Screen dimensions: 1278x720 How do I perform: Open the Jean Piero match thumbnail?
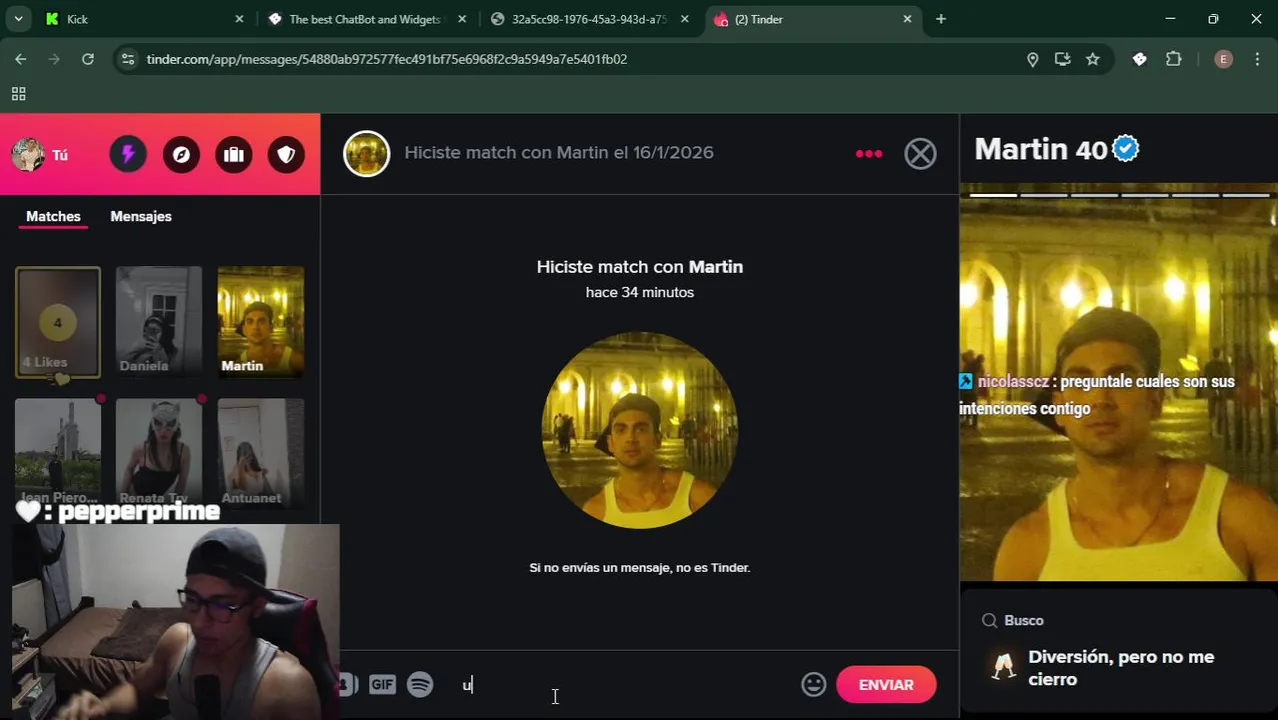(x=58, y=453)
